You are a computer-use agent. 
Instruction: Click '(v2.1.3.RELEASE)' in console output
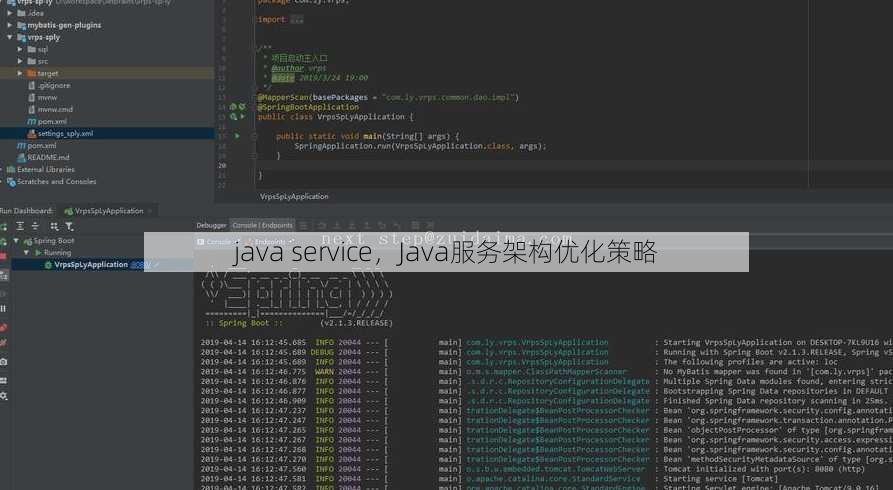coord(357,323)
